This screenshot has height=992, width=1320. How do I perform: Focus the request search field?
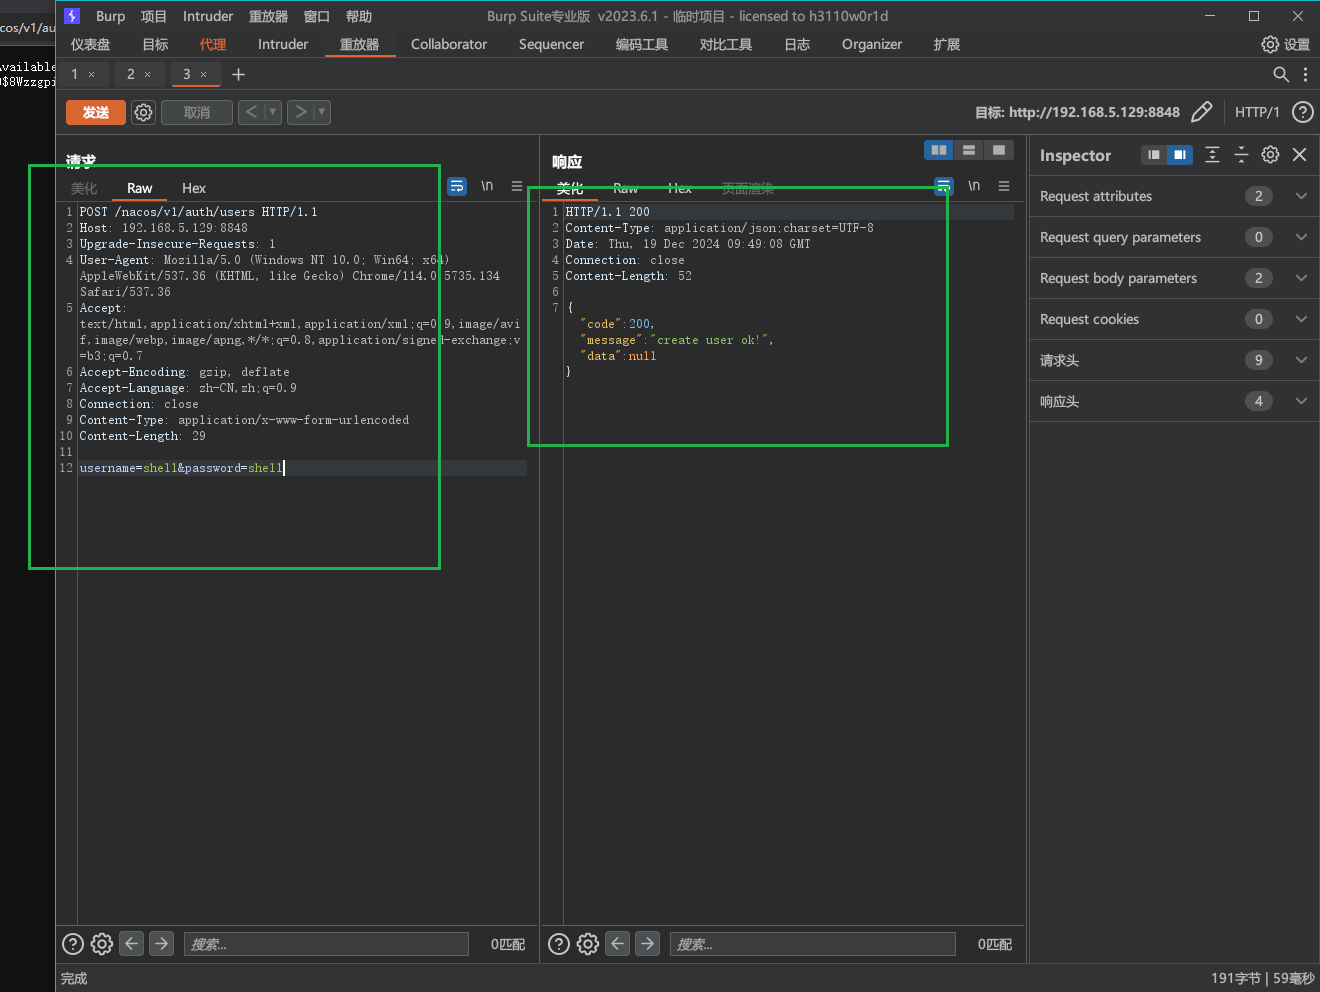click(x=326, y=944)
